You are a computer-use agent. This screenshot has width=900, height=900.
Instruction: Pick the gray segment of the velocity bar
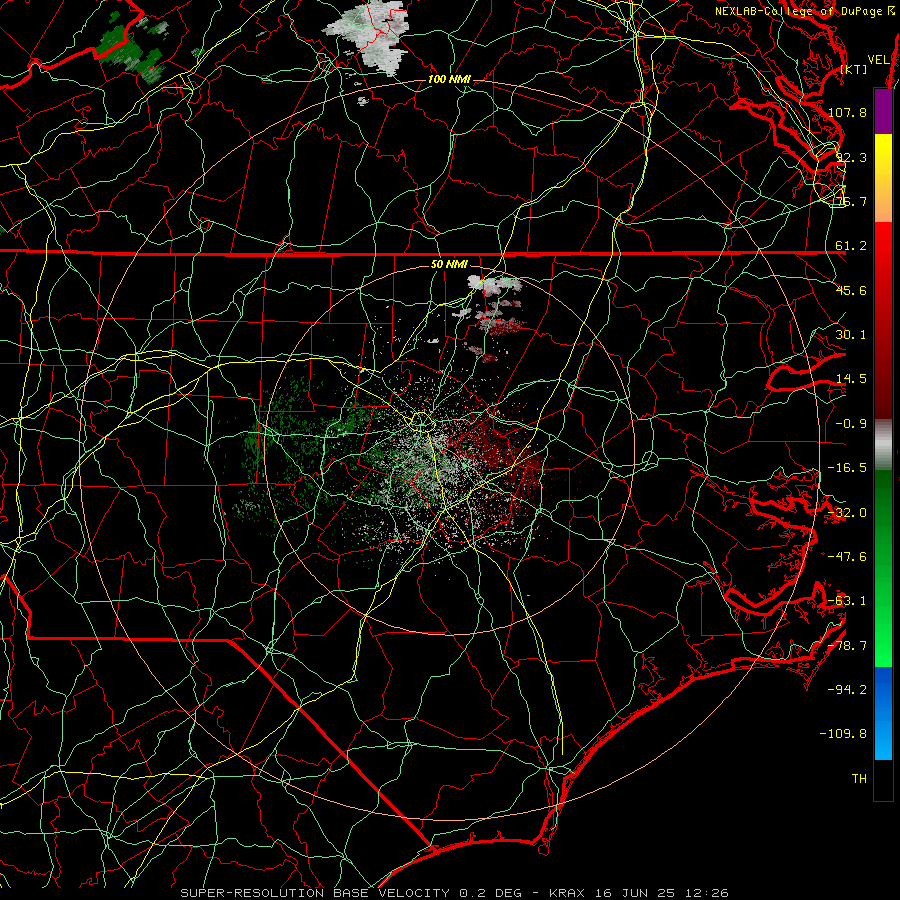(x=883, y=445)
